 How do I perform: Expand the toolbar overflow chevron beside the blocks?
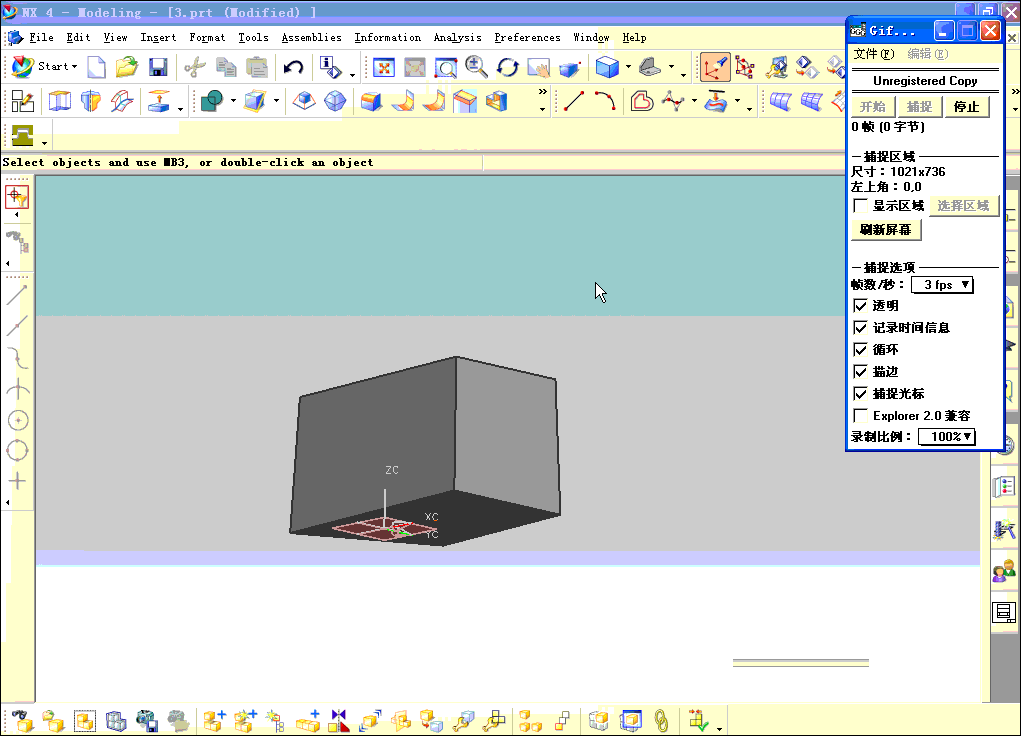[x=542, y=92]
